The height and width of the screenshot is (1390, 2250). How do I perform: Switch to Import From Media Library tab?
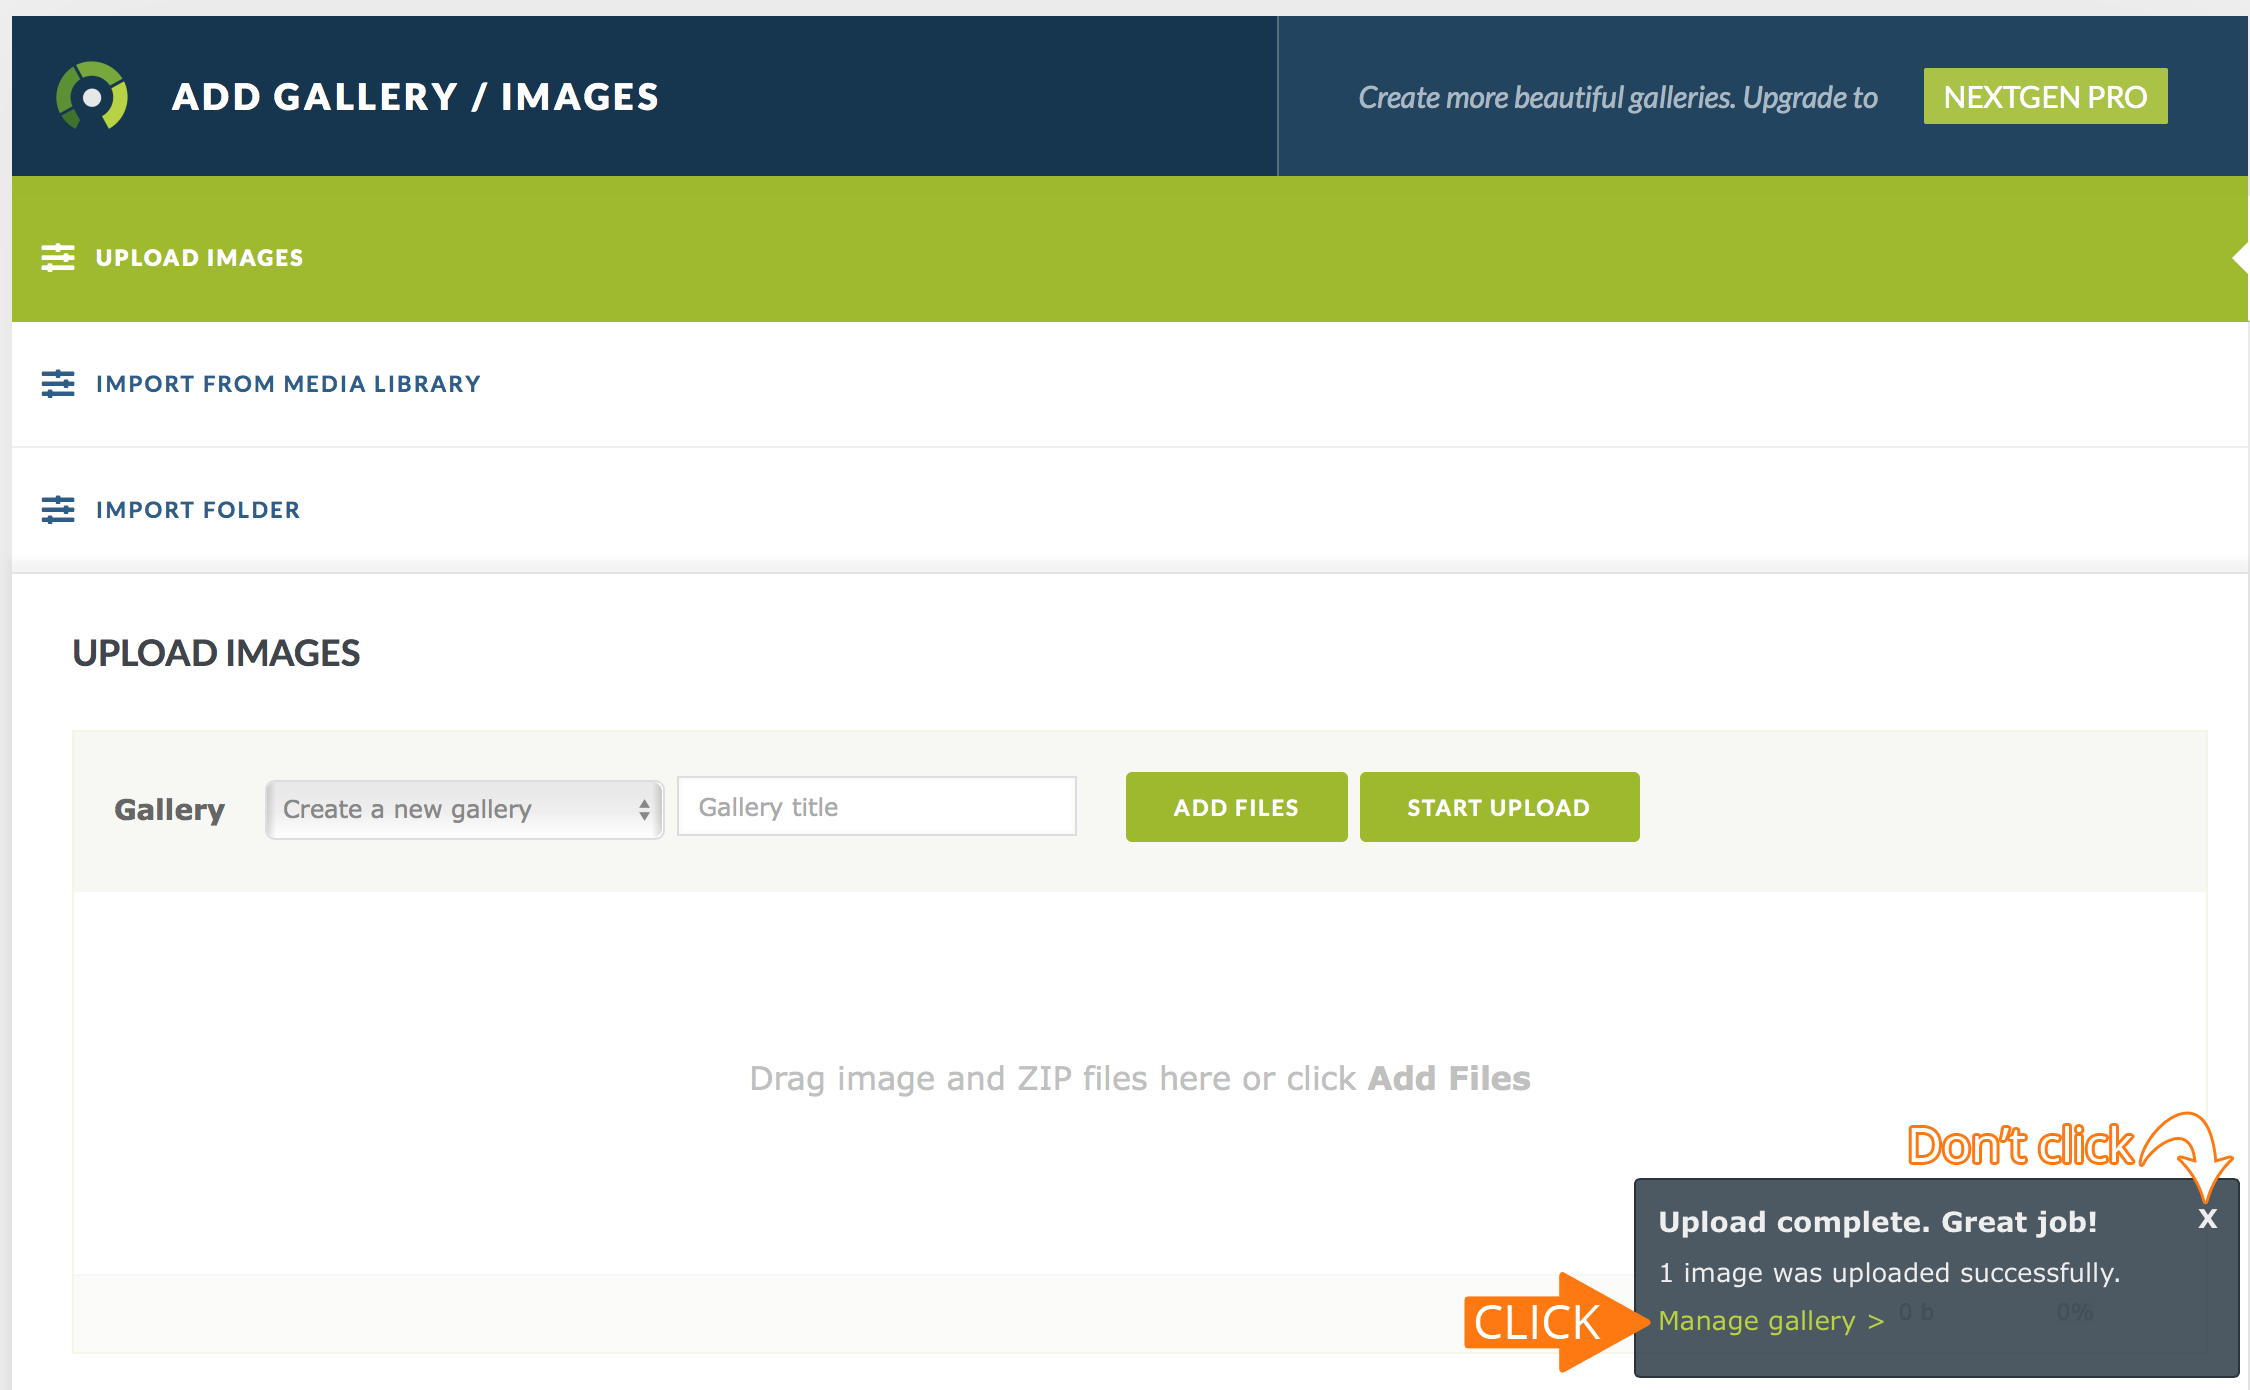tap(288, 384)
